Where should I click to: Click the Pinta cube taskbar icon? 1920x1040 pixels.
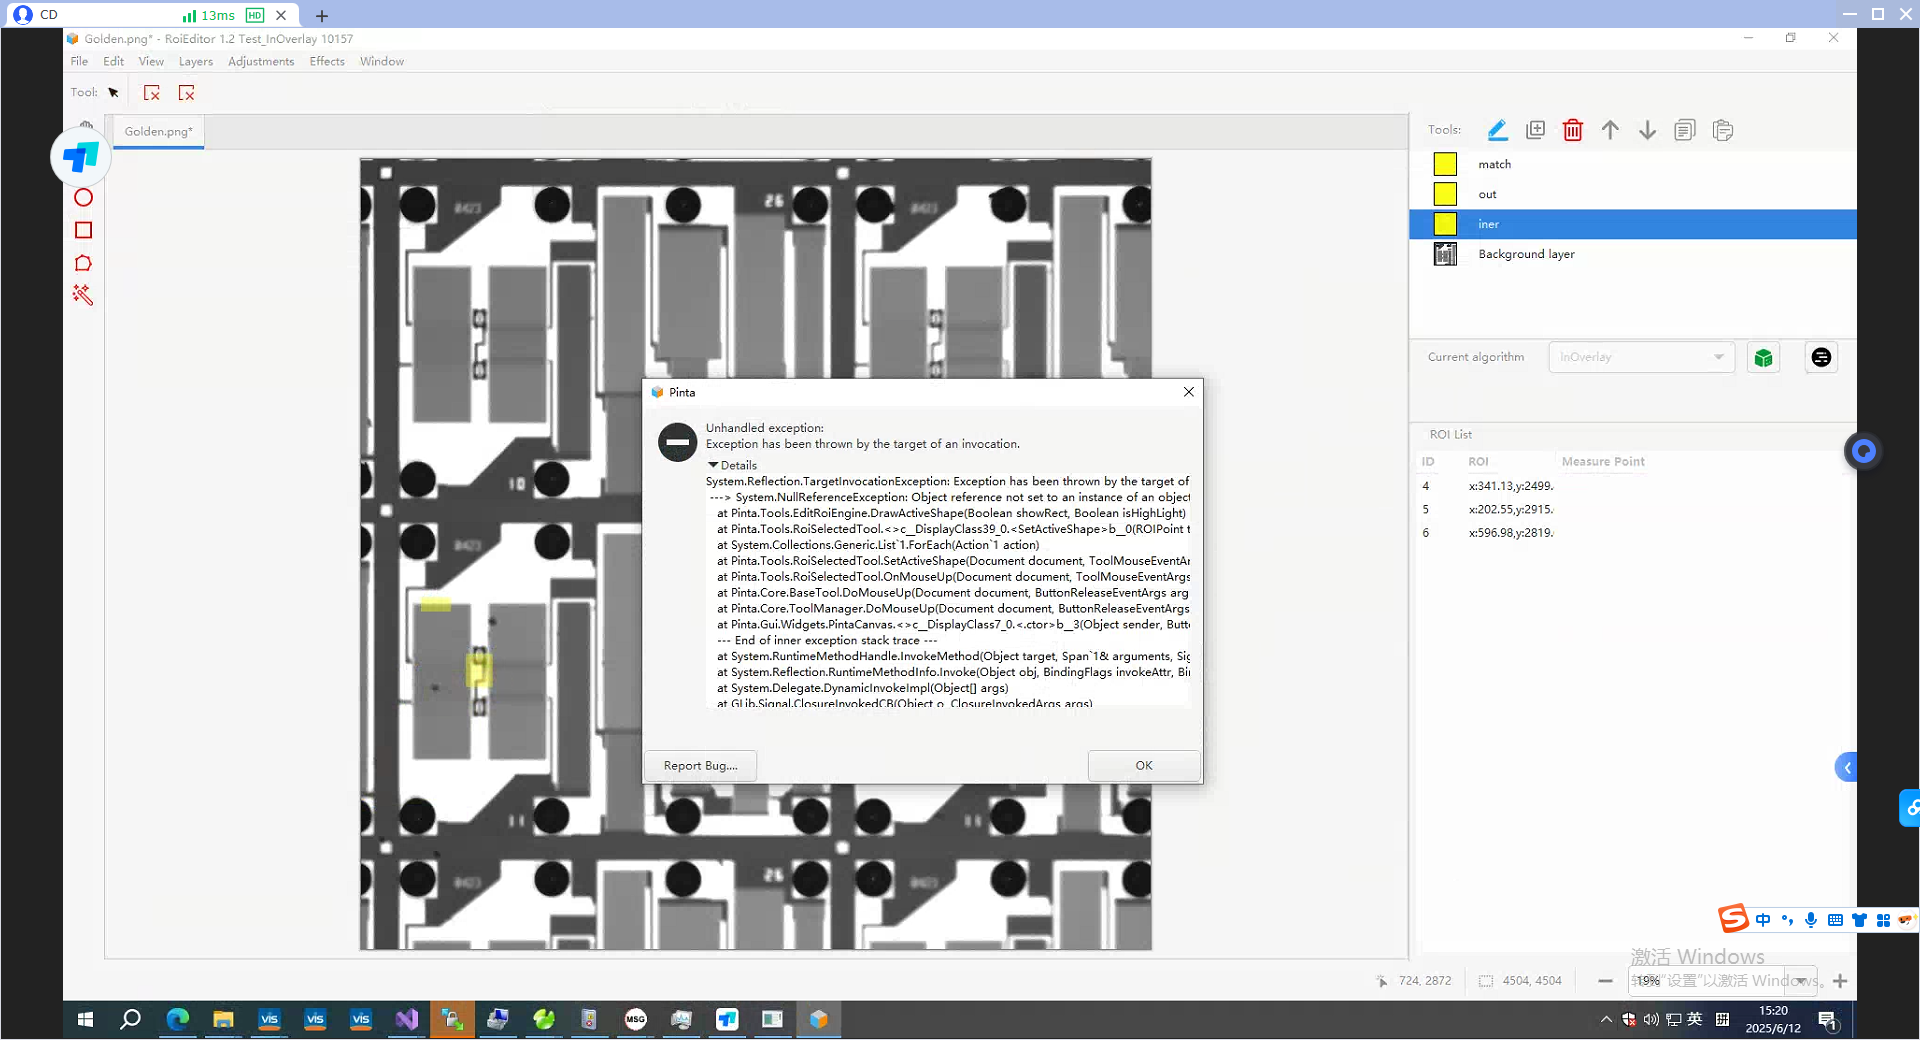[819, 1019]
